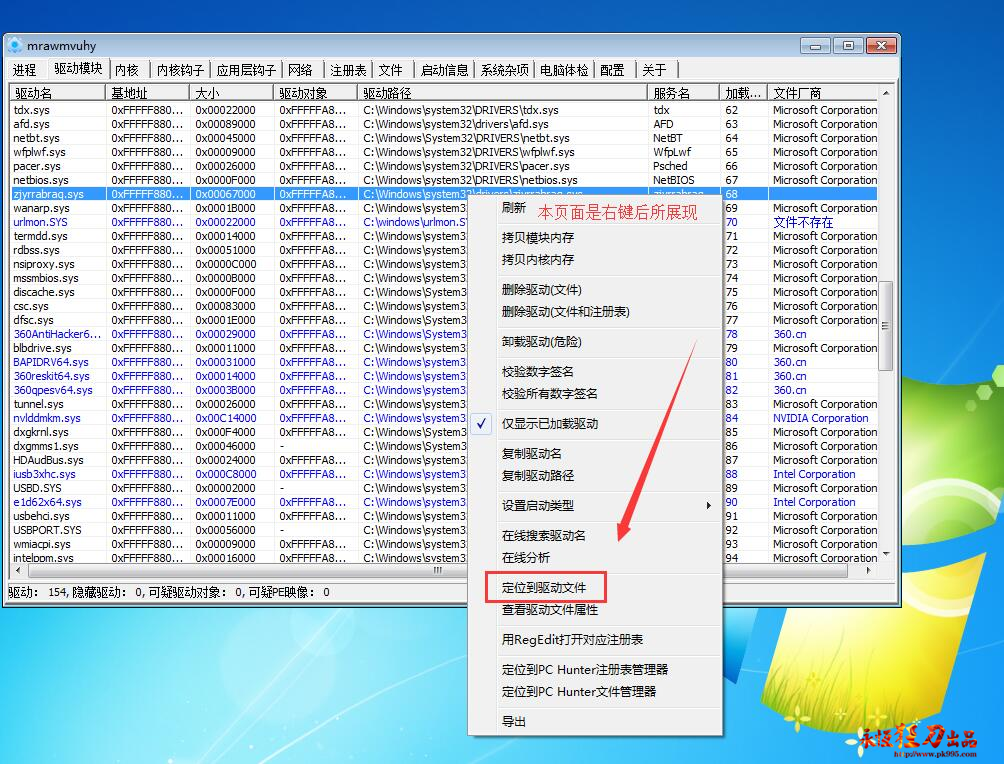Click the vertical scrollbar up arrow
Viewport: 1004px width, 764px height.
[x=886, y=93]
